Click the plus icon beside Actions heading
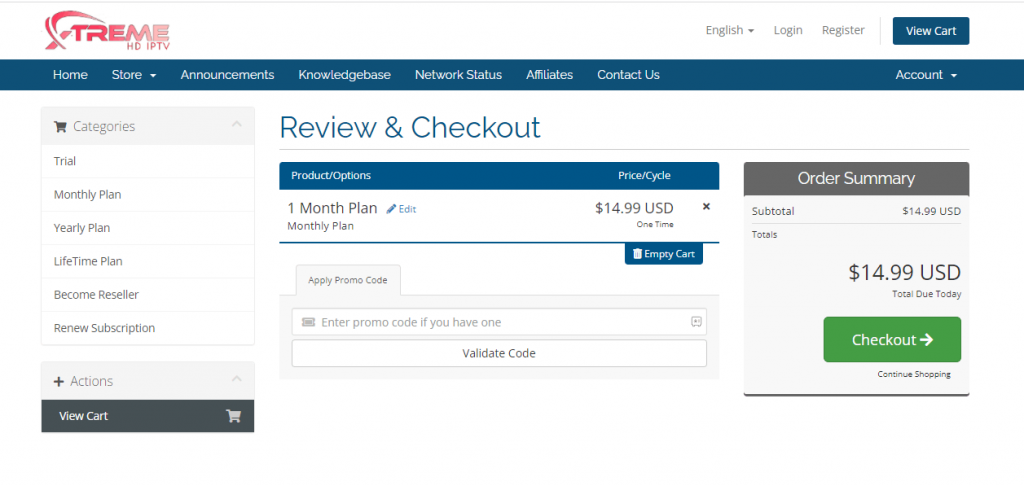Image resolution: width=1024 pixels, height=486 pixels. [x=59, y=381]
